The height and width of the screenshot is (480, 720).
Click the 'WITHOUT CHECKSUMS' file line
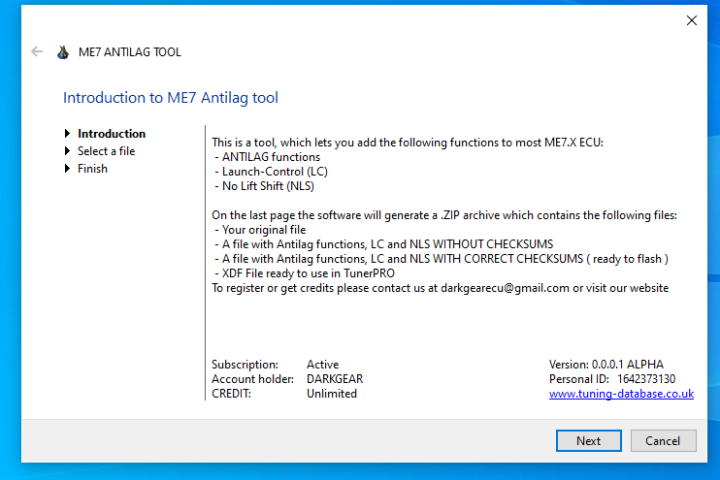pos(383,244)
